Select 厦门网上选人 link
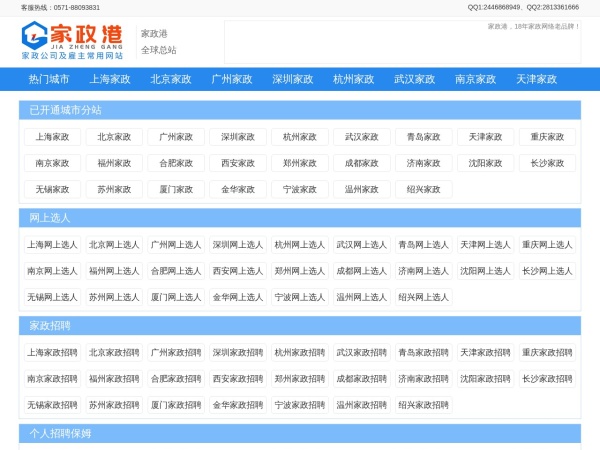600x450 pixels. tap(176, 297)
